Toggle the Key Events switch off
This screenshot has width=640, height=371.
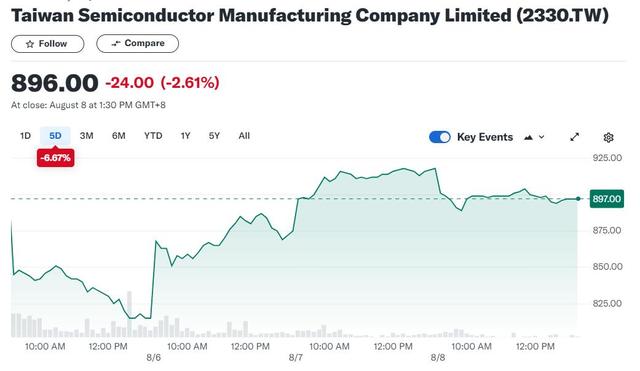pyautogui.click(x=440, y=137)
